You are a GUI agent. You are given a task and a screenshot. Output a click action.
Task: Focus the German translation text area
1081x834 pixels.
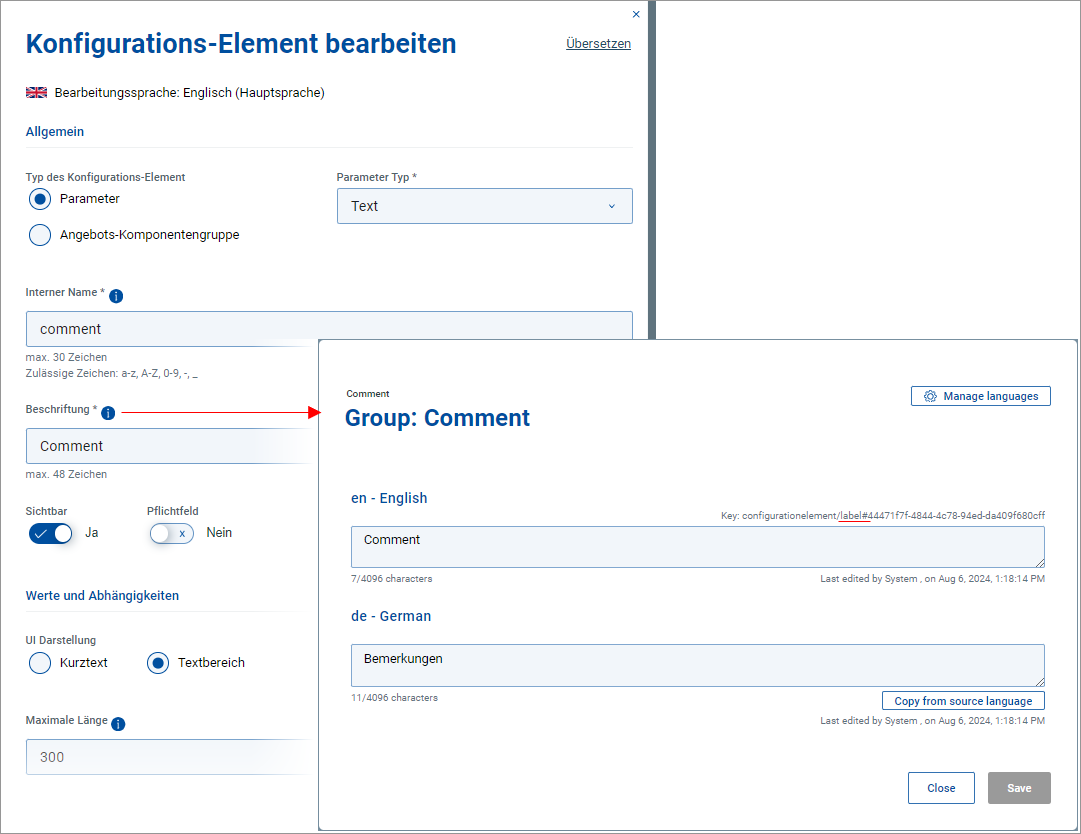[697, 665]
